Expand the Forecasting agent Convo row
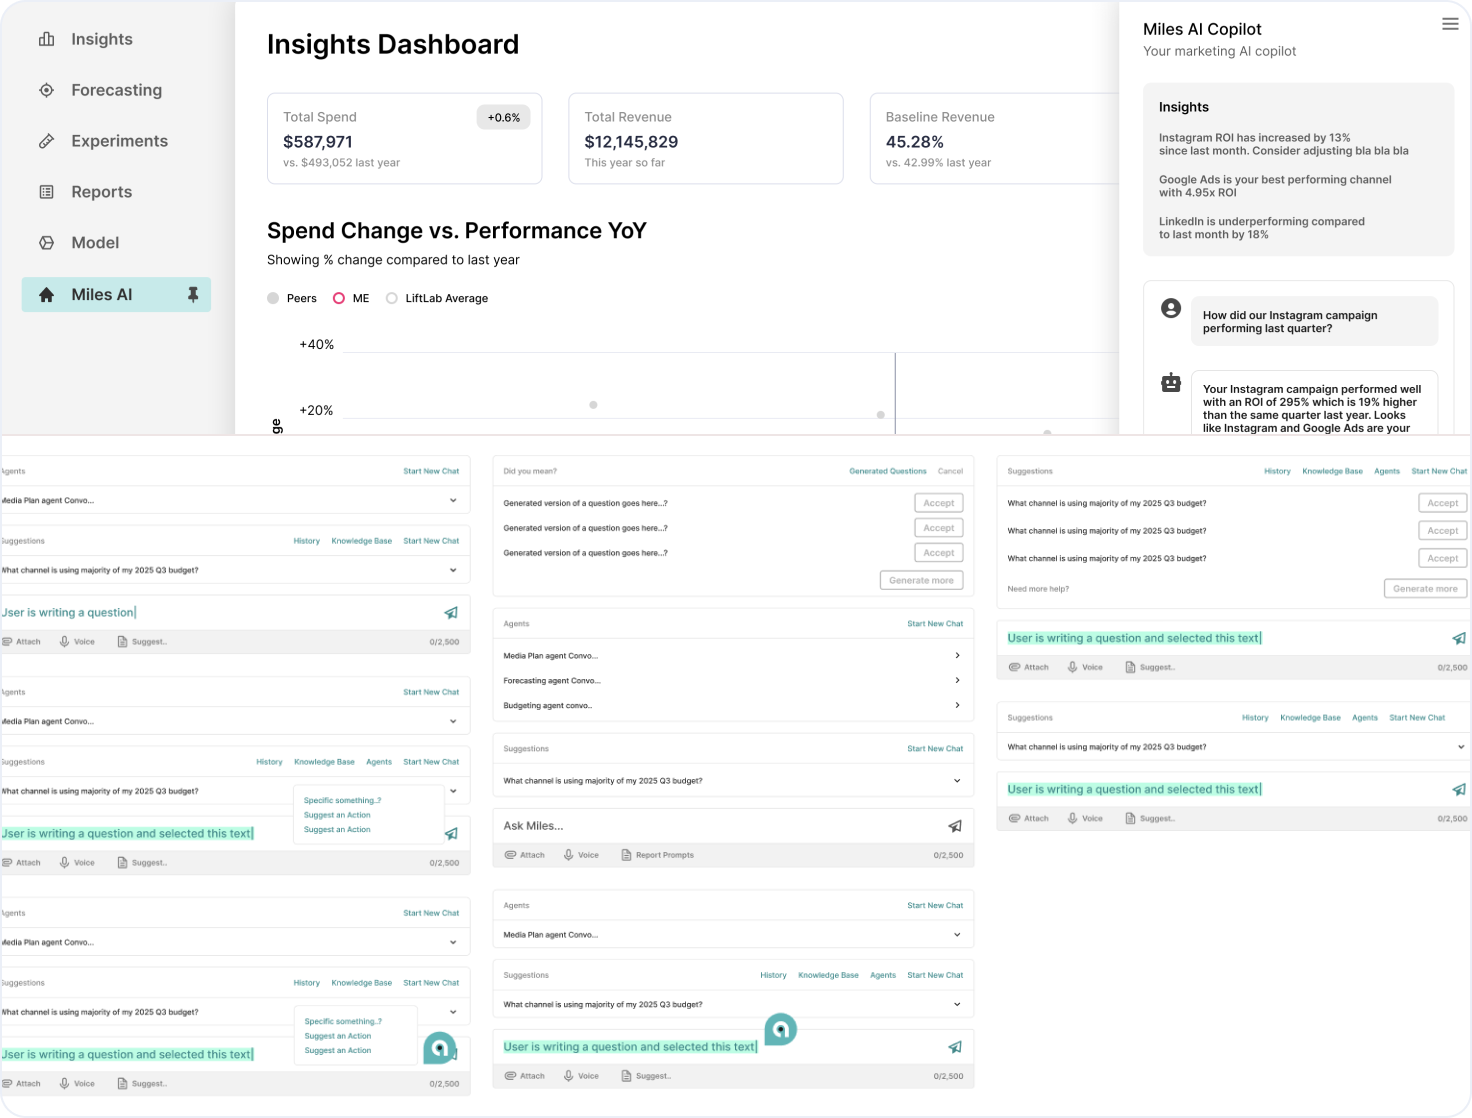Viewport: 1472px width, 1118px height. pos(957,680)
